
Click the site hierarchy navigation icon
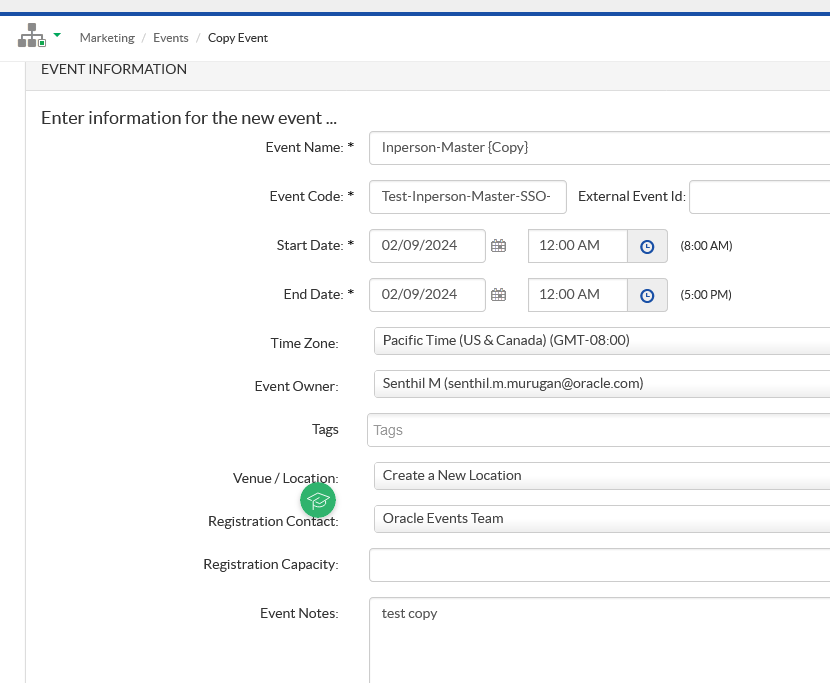point(32,36)
